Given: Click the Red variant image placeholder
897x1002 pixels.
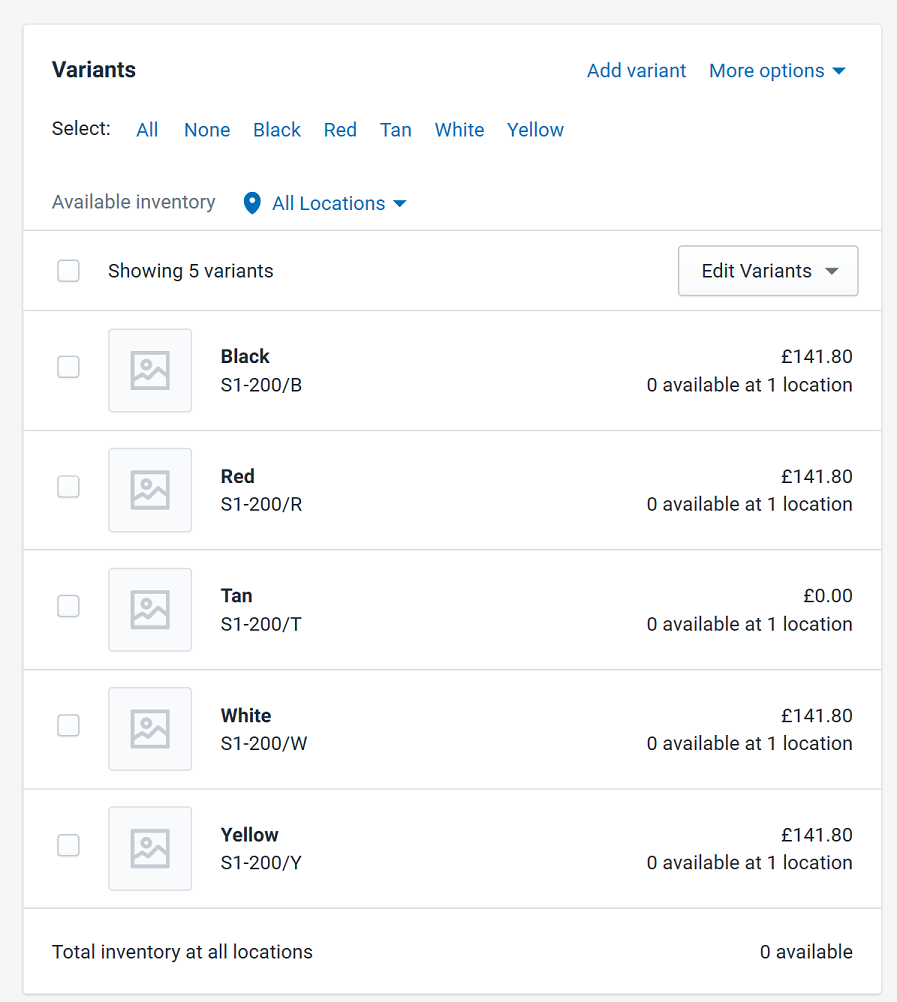Looking at the screenshot, I should [150, 490].
